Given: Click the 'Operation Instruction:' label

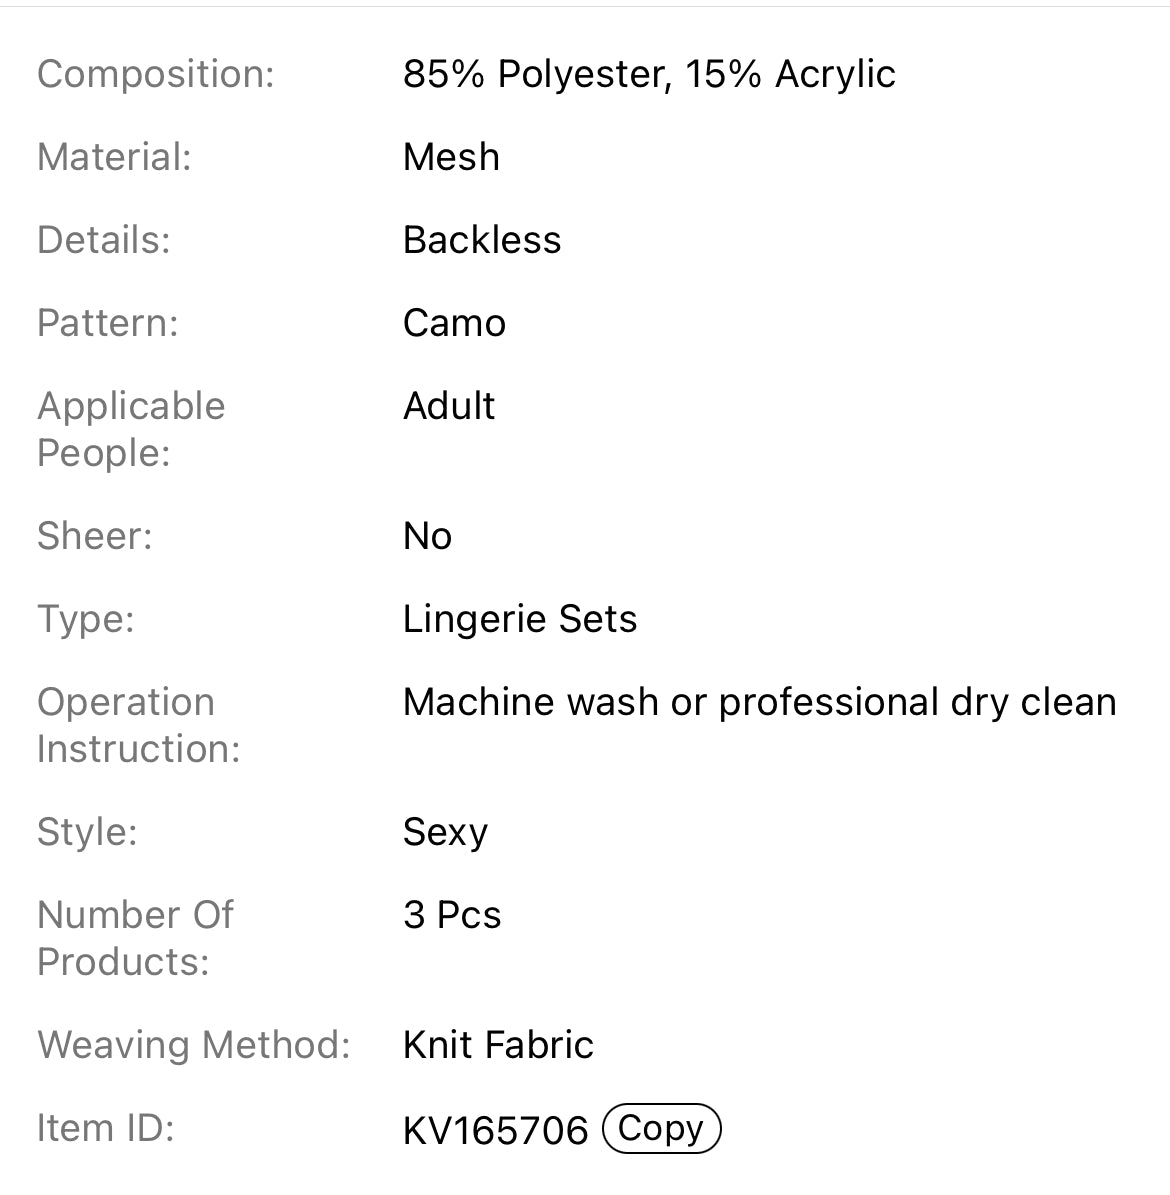Looking at the screenshot, I should [138, 725].
